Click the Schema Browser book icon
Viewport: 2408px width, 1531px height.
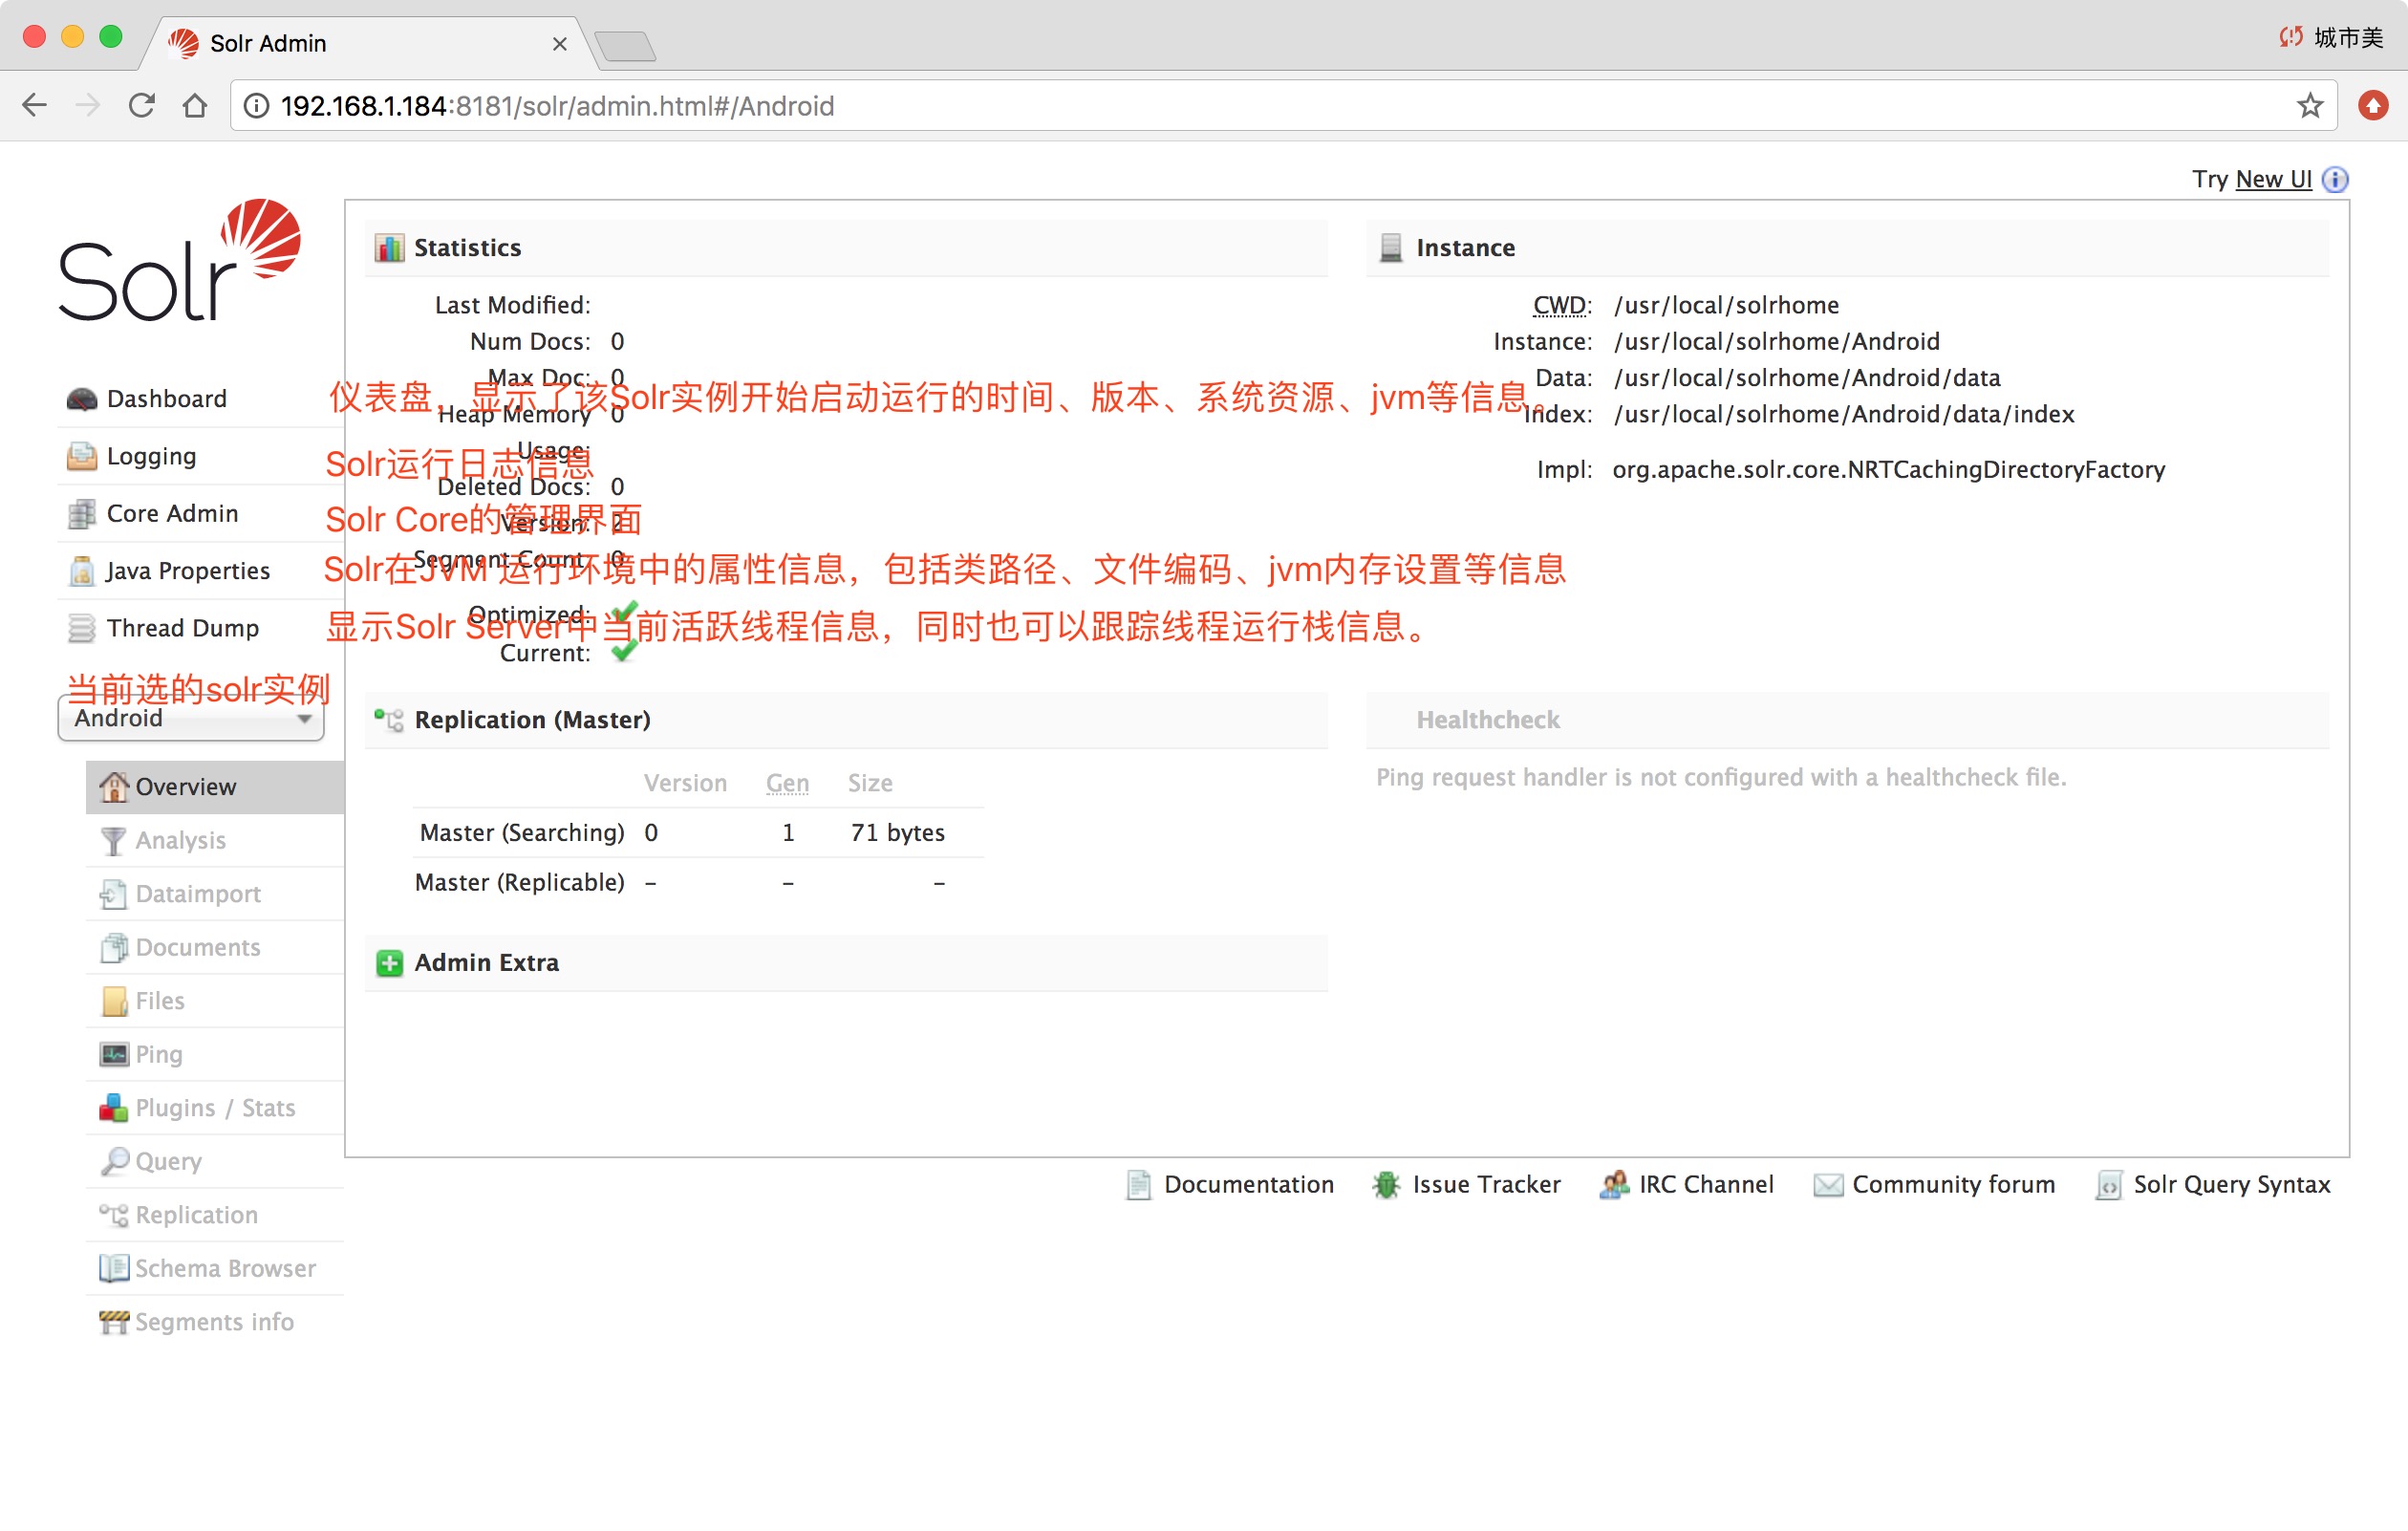(x=113, y=1268)
